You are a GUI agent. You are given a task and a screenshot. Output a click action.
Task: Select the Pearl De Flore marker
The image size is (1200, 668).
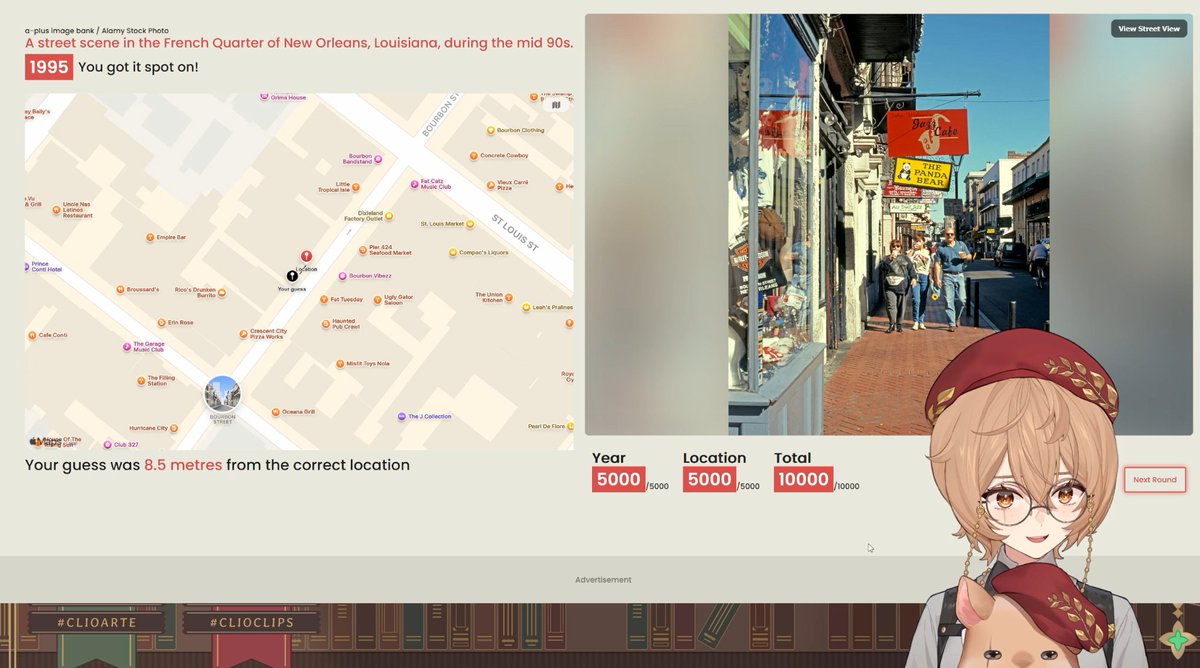(570, 426)
